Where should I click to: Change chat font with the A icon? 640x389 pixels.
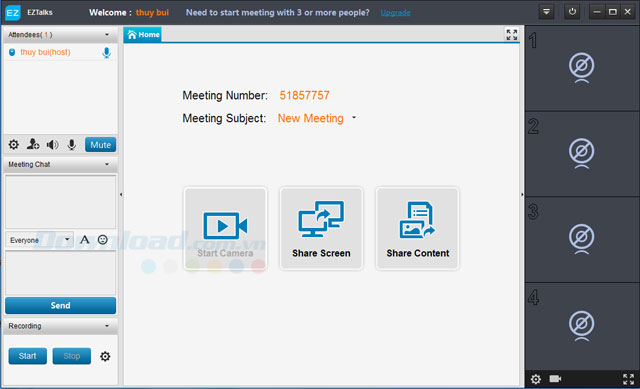click(x=84, y=240)
